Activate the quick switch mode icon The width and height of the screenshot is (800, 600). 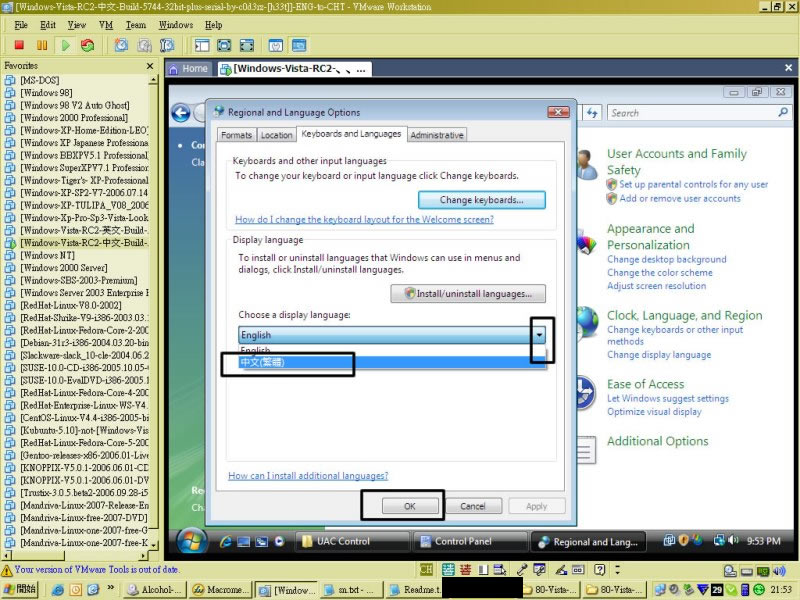tap(246, 45)
